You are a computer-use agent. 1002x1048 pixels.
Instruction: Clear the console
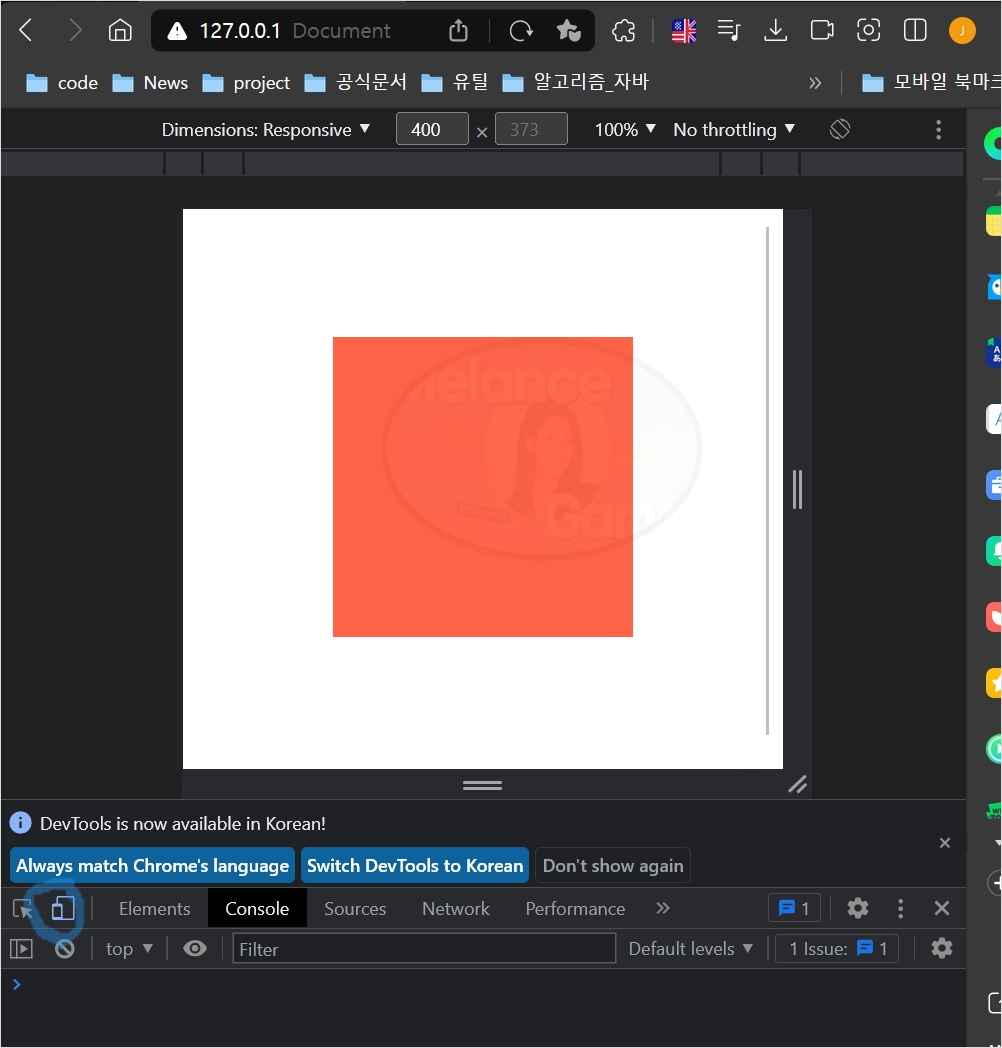click(x=65, y=948)
